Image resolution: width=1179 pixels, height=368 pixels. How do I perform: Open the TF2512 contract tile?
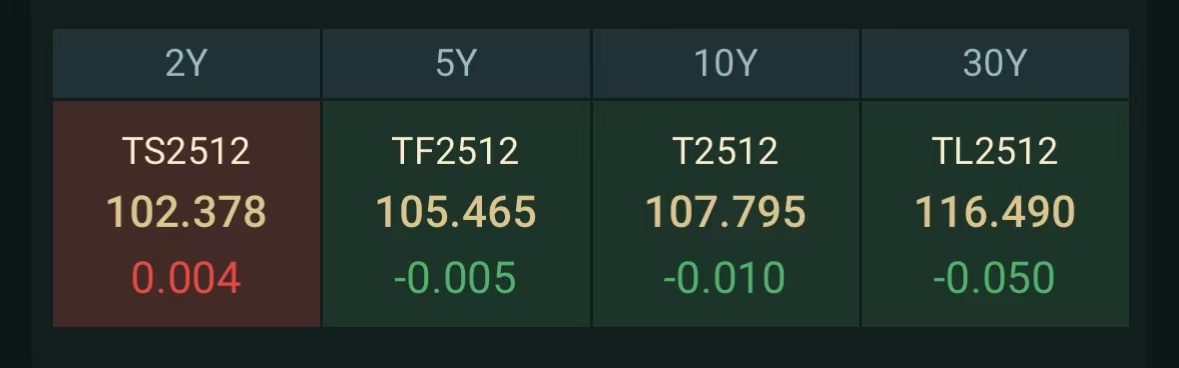click(x=456, y=214)
